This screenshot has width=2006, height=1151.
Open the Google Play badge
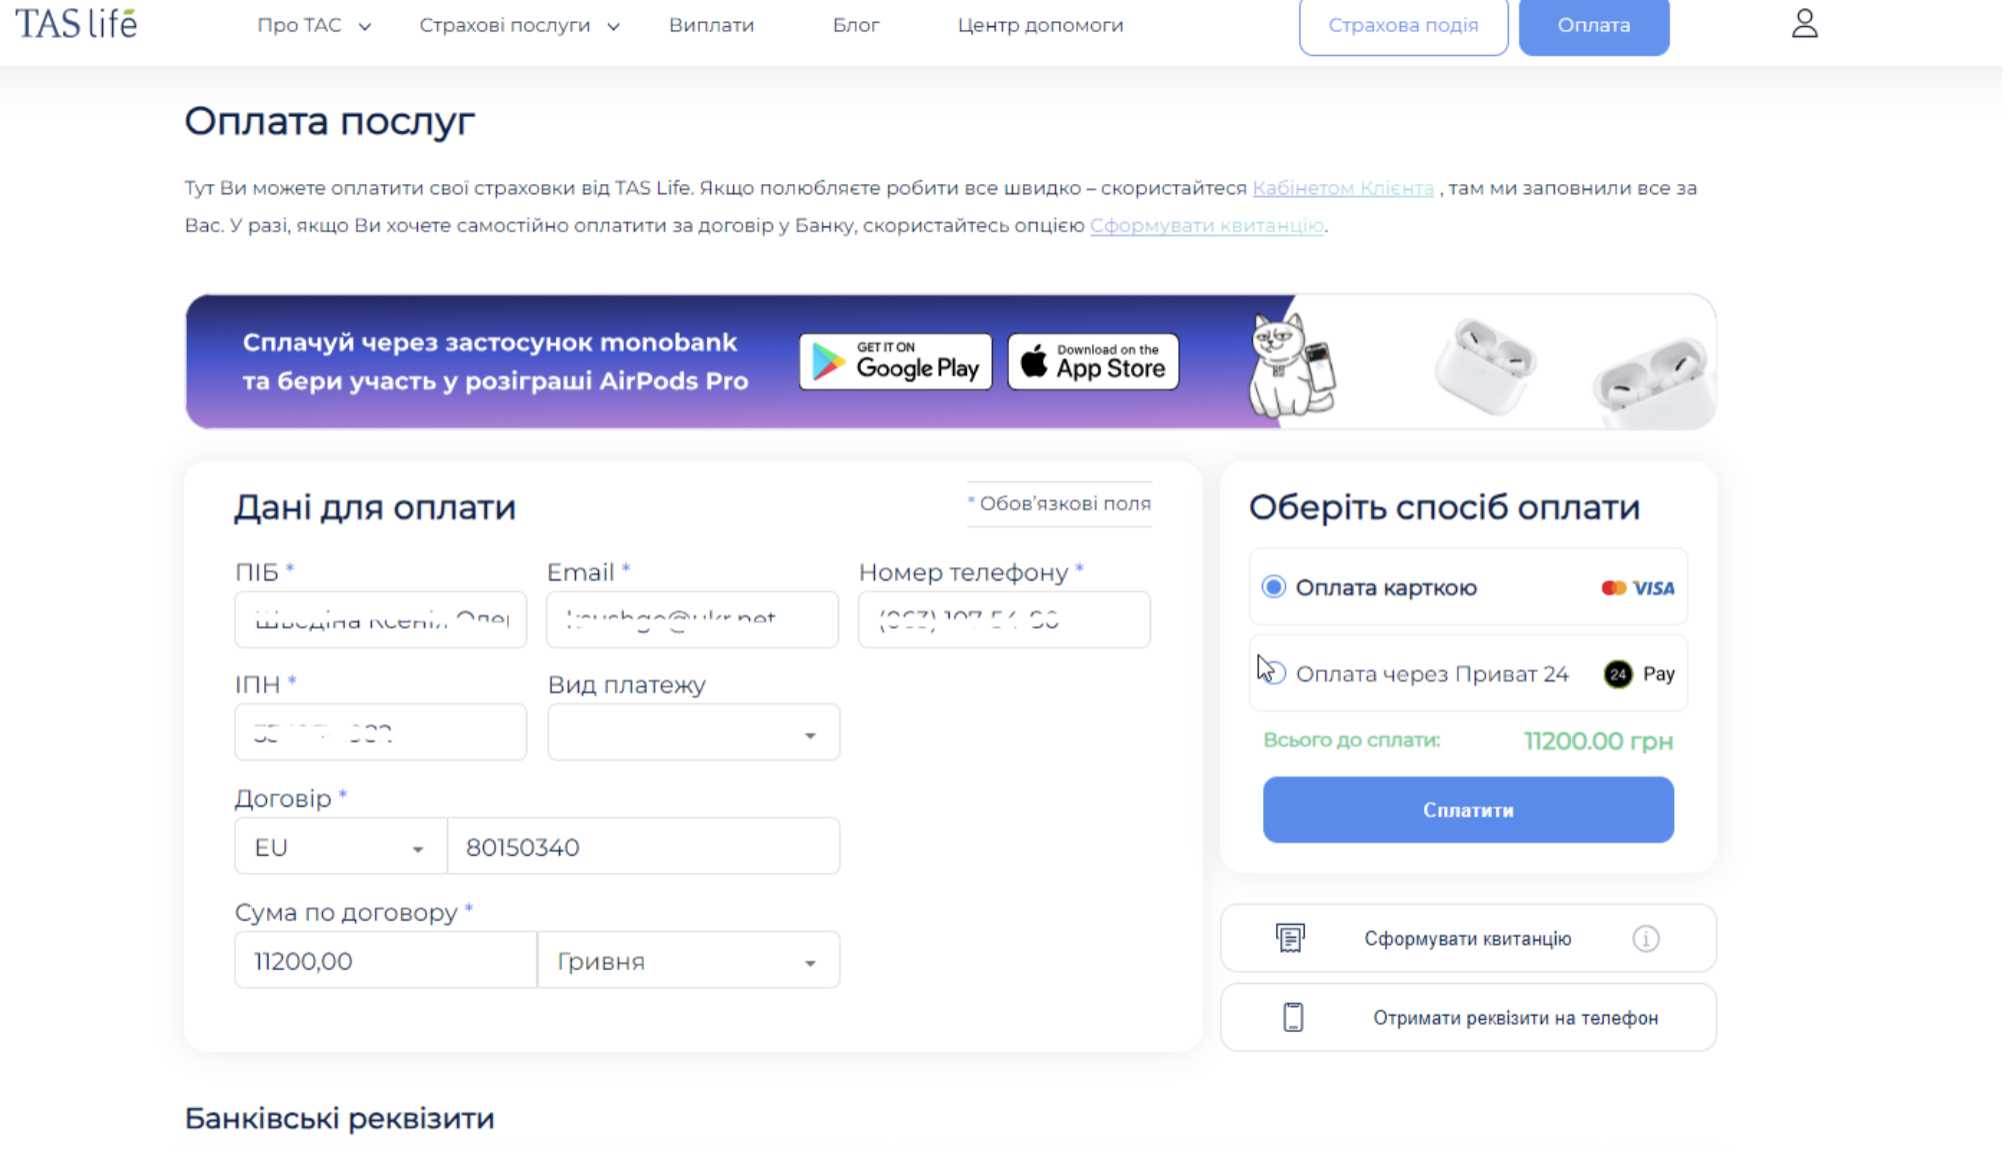895,361
